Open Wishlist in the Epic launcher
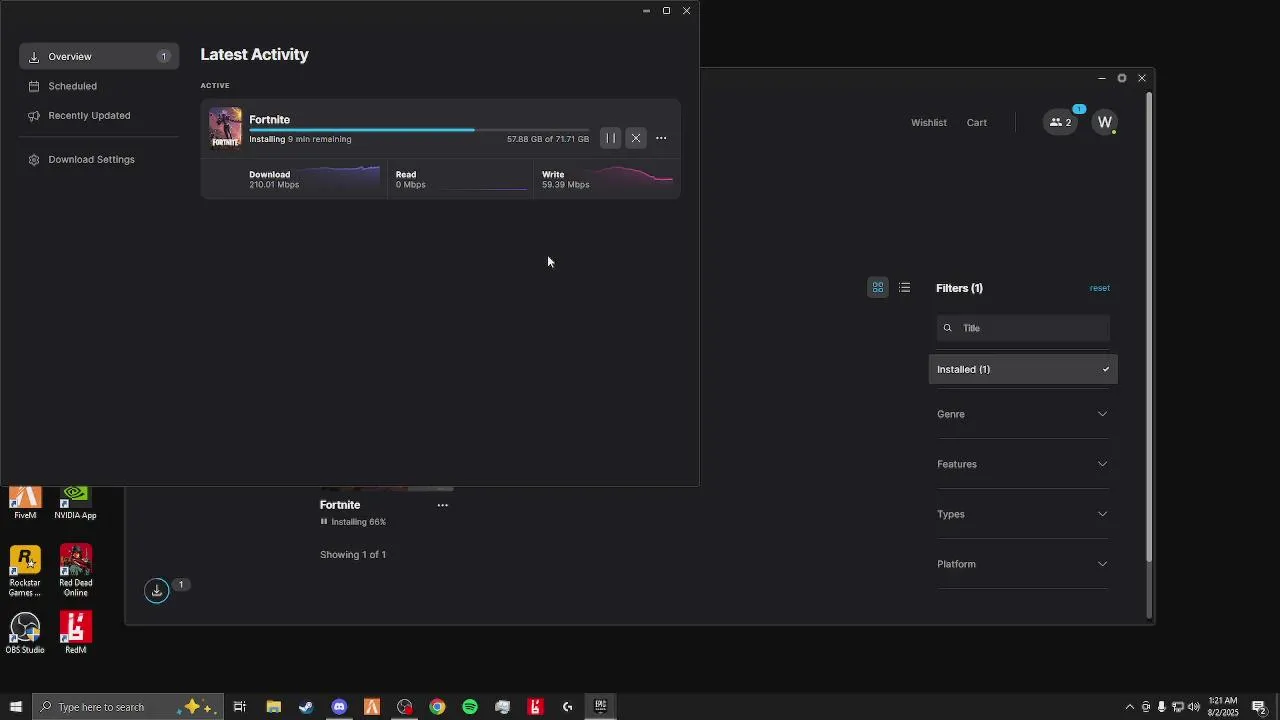This screenshot has width=1280, height=720. click(929, 122)
